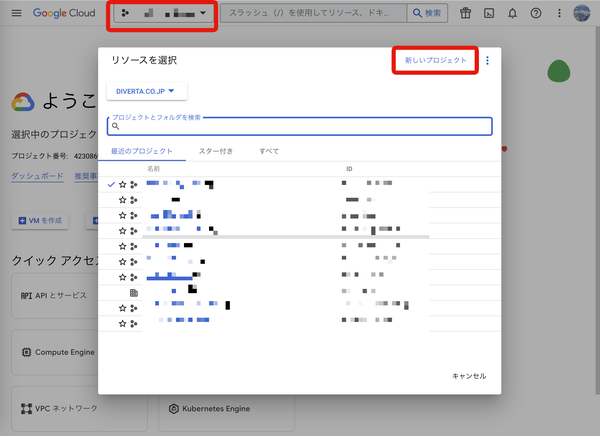
Task: Open the notifications bell
Action: [x=512, y=13]
